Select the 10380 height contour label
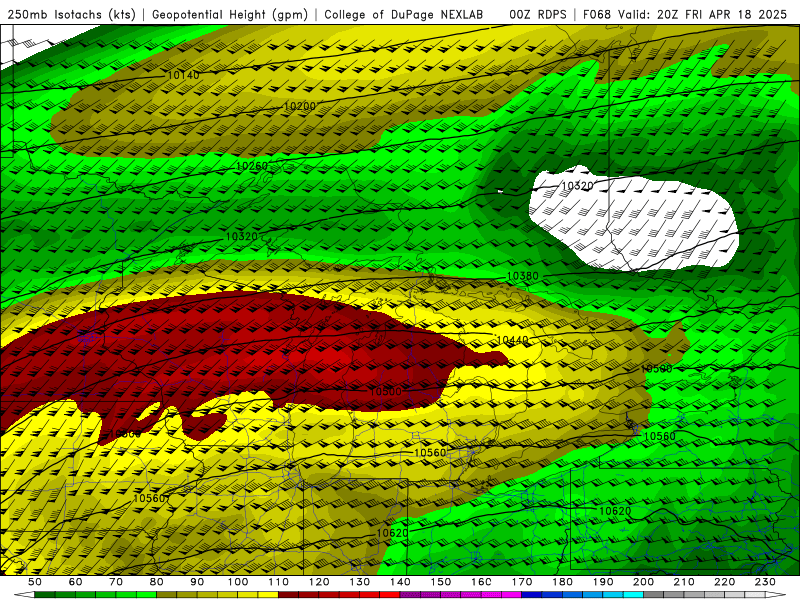This screenshot has width=800, height=600. click(x=522, y=276)
